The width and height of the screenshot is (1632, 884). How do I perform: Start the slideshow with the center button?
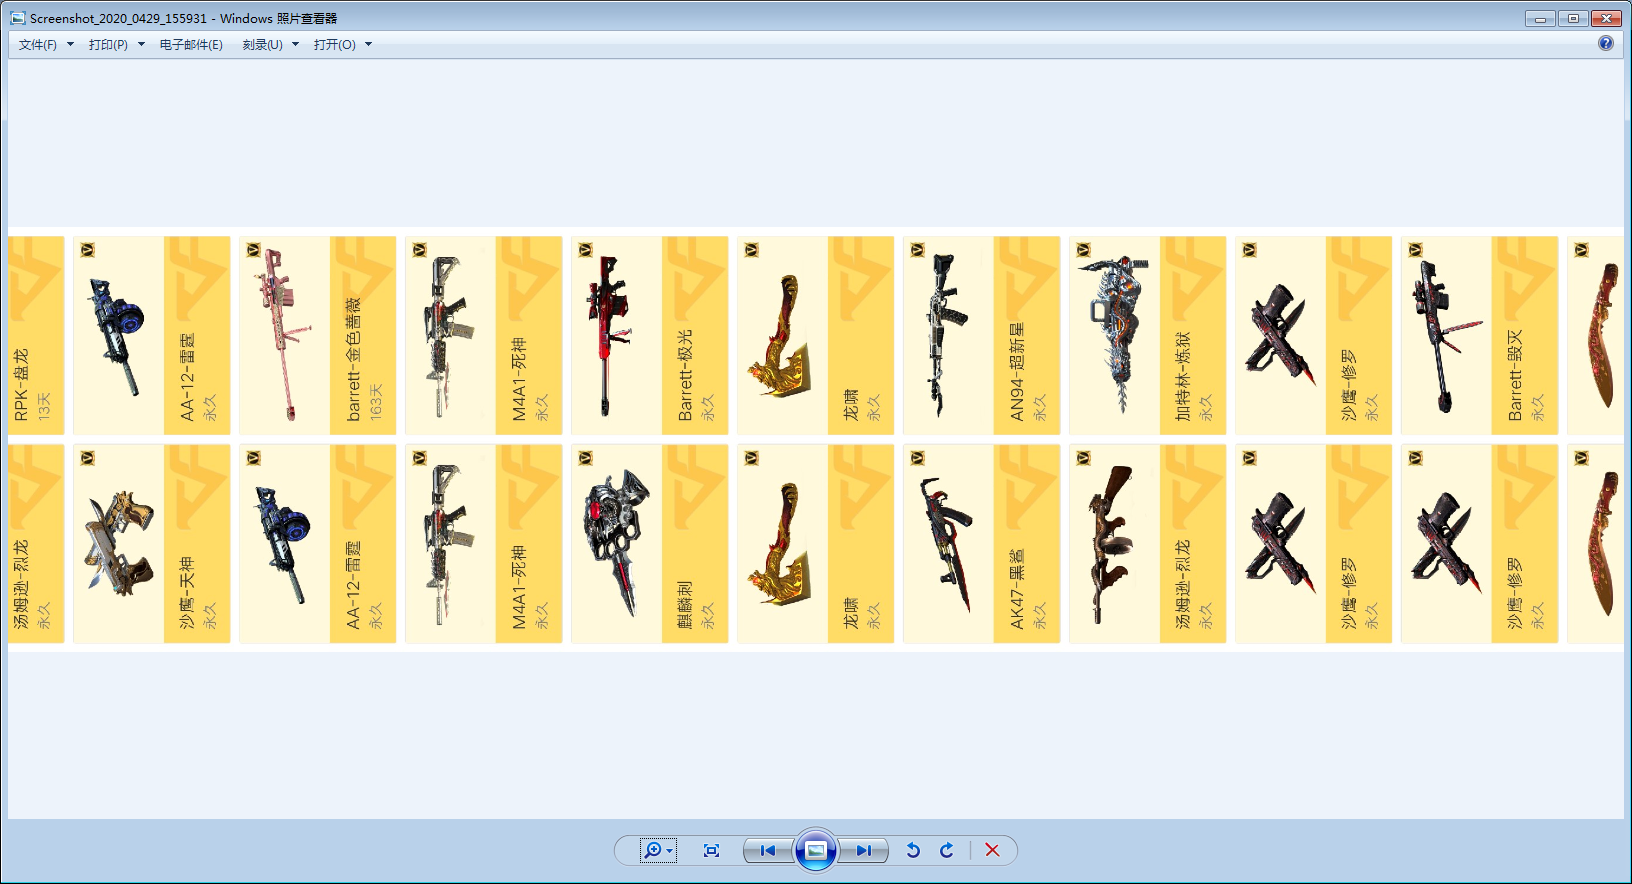pyautogui.click(x=816, y=850)
